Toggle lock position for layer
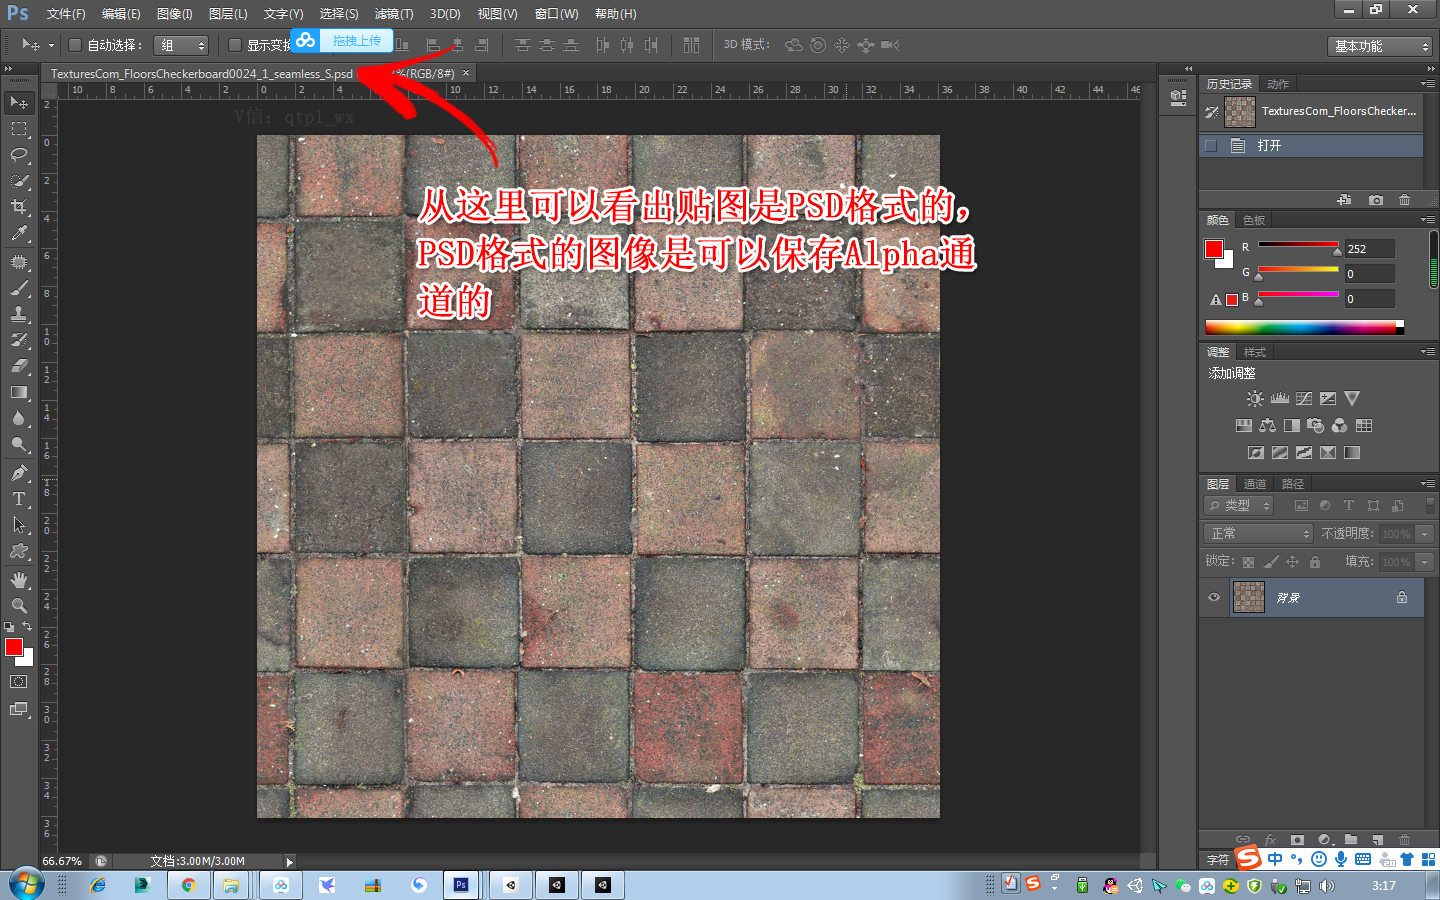This screenshot has width=1440, height=900. coord(1292,562)
